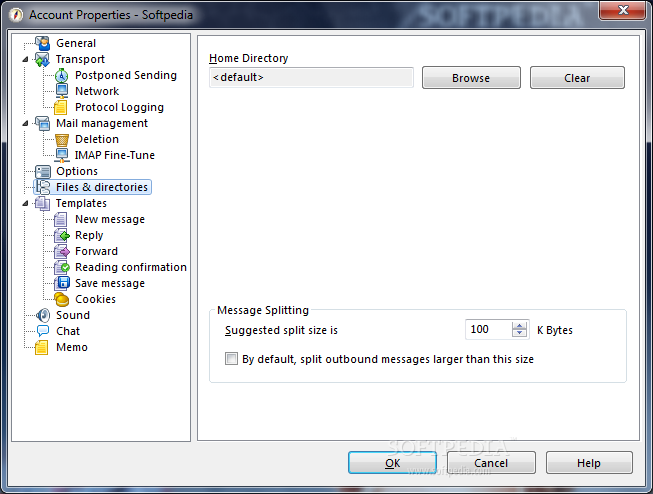Collapse the Mail management tree node

tap(25, 123)
